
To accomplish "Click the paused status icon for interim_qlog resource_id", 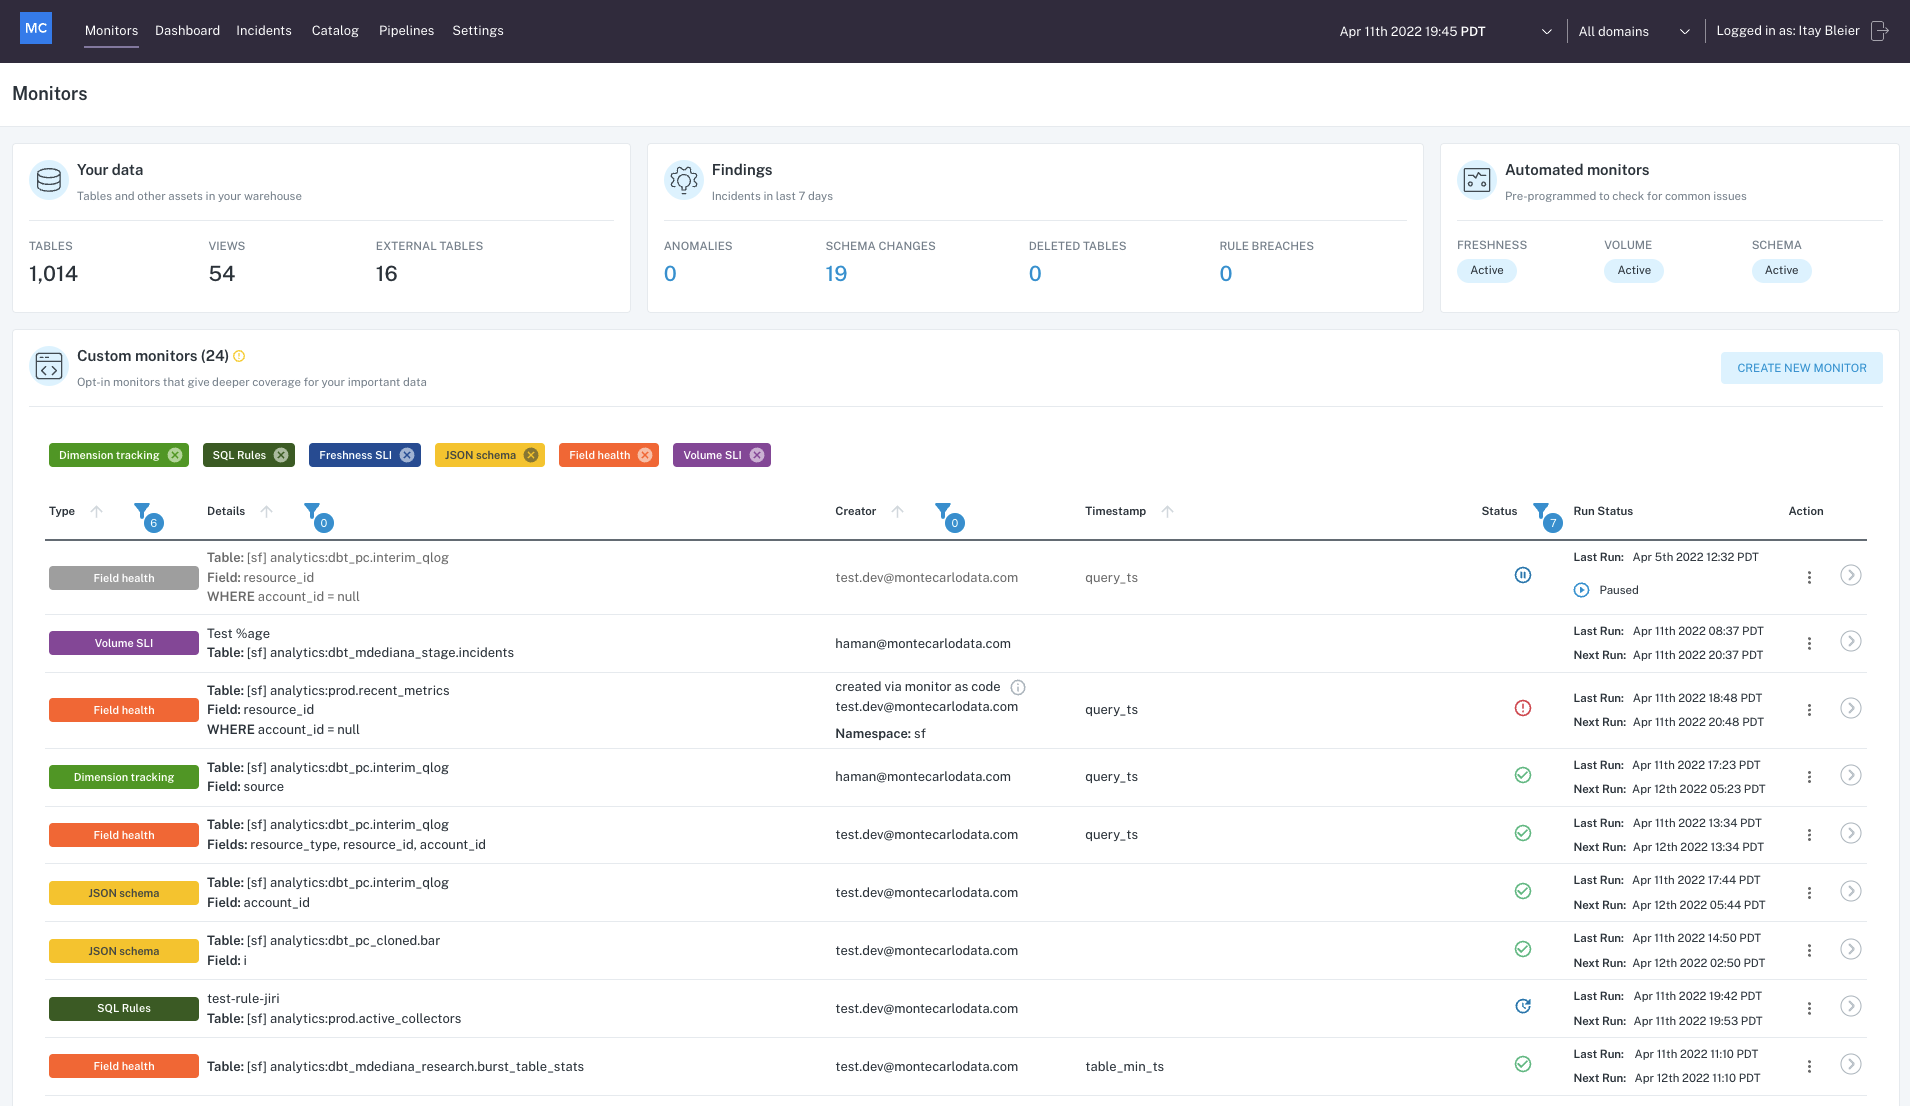I will tap(1523, 575).
